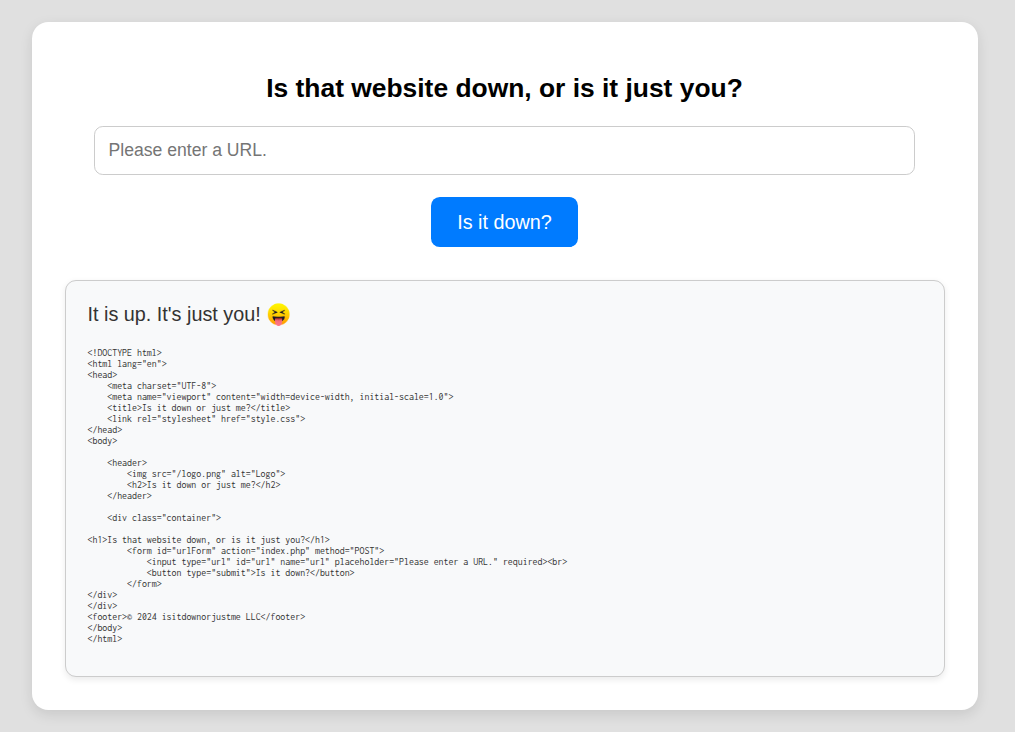Image resolution: width=1015 pixels, height=732 pixels.
Task: Click the button type="submit" code line
Action: pos(250,572)
